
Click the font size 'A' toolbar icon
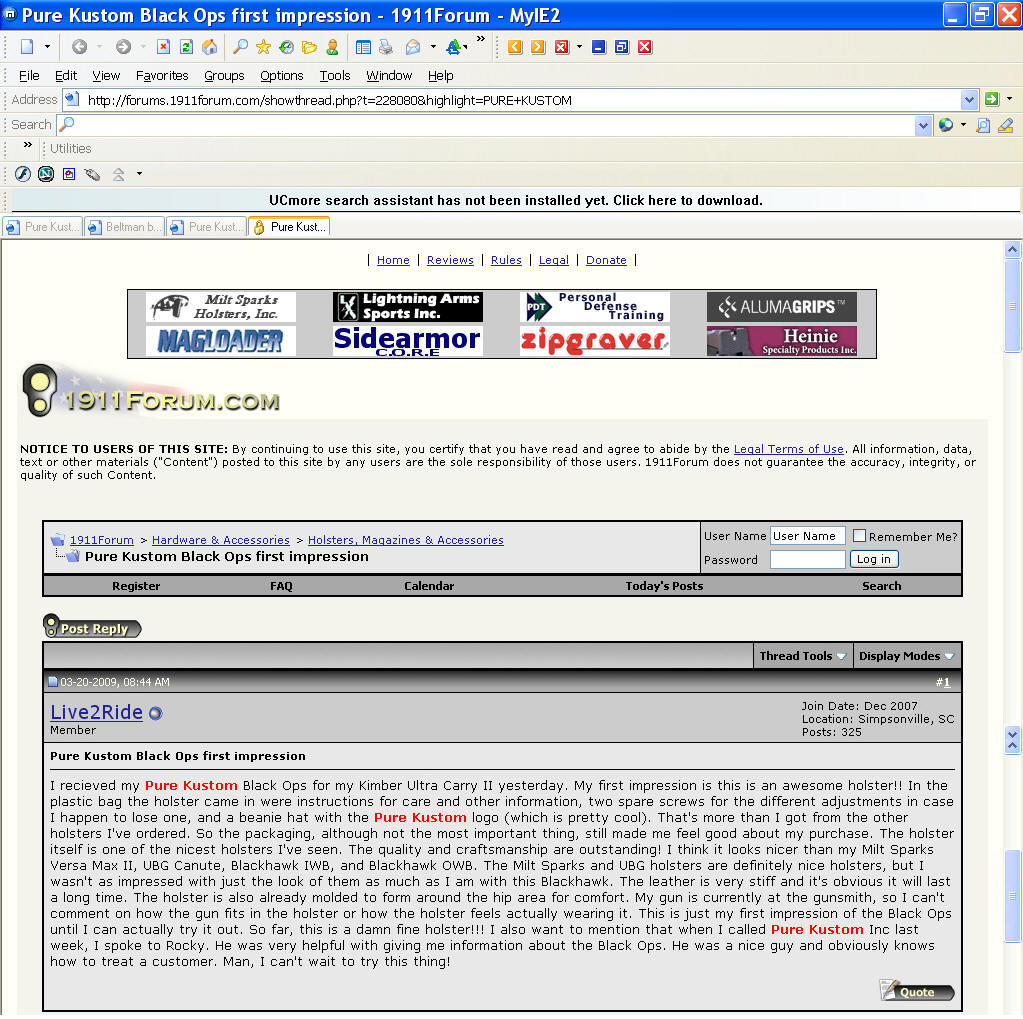(x=455, y=47)
